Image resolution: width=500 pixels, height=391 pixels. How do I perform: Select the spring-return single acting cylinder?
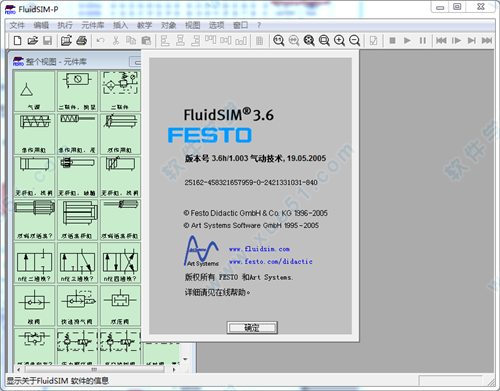(x=34, y=134)
